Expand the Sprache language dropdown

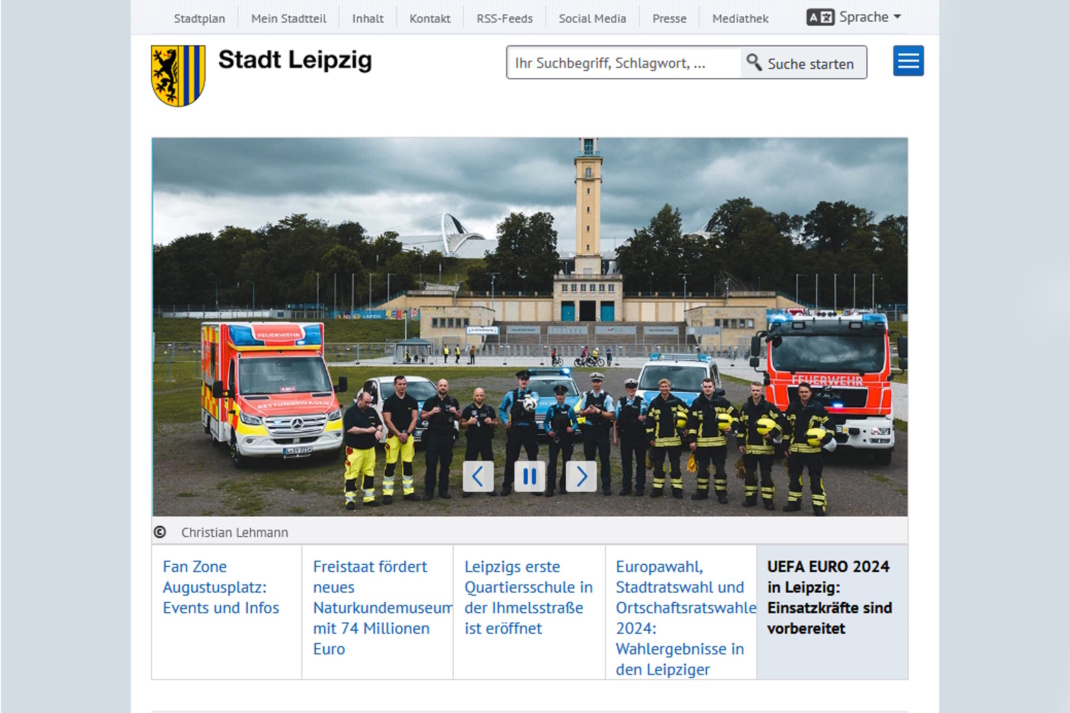click(x=870, y=17)
